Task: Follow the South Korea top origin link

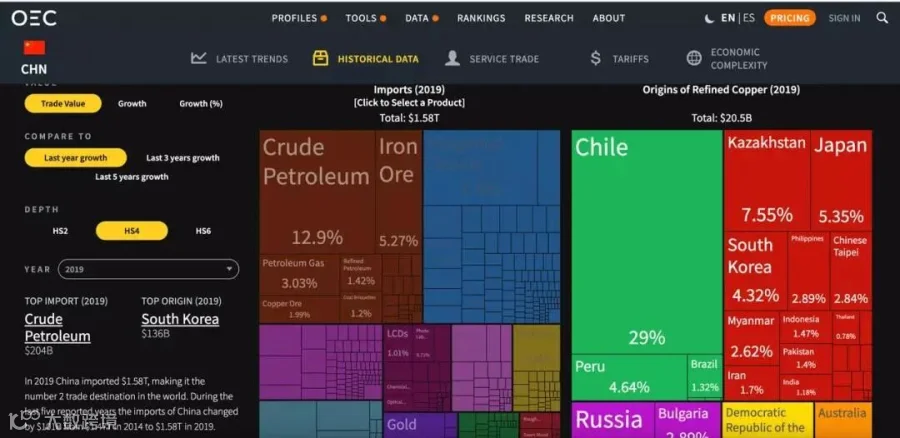Action: click(180, 319)
